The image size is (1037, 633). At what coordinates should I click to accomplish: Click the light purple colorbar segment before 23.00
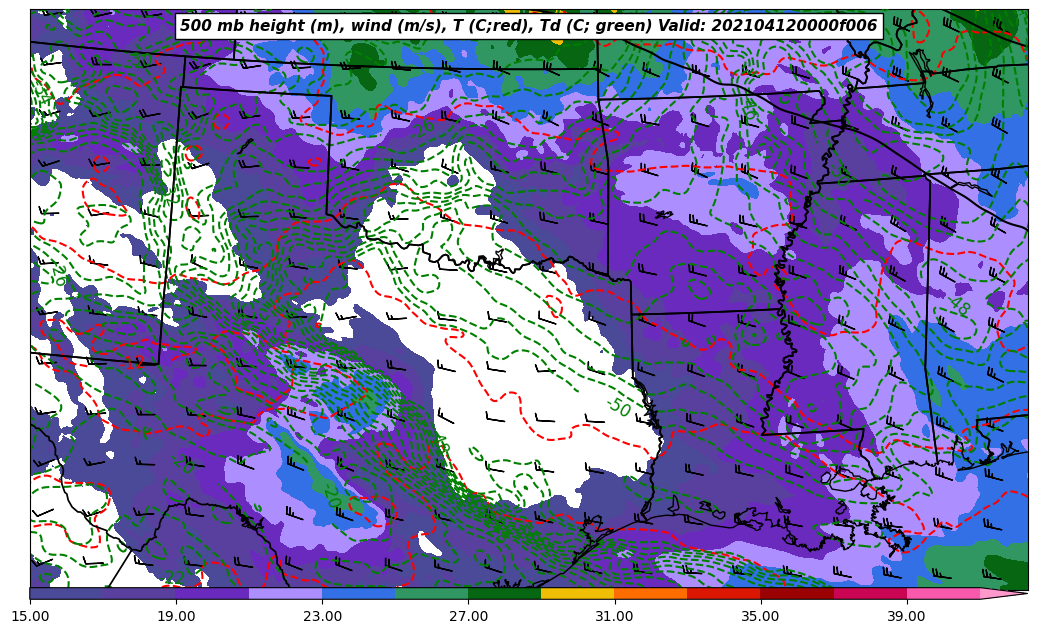(x=285, y=593)
